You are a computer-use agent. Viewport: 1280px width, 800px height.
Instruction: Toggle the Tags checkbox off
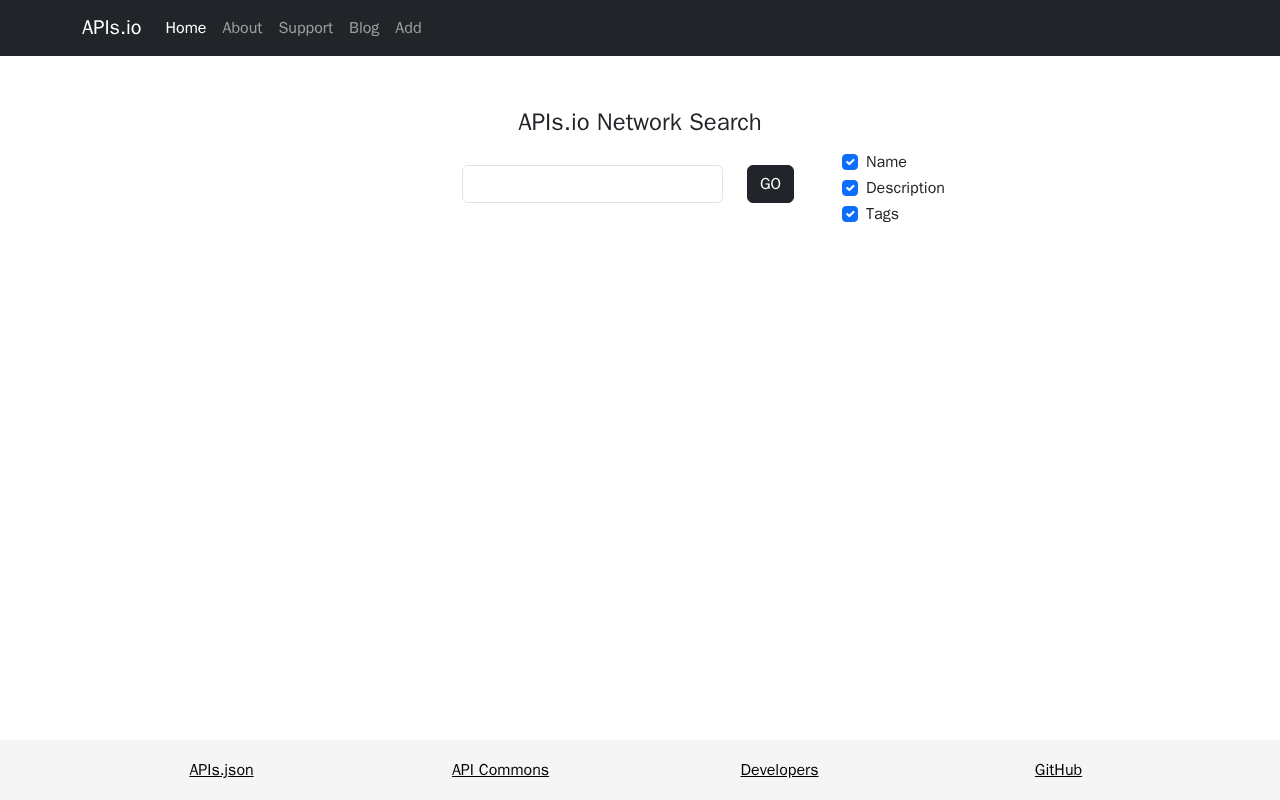[x=850, y=214]
